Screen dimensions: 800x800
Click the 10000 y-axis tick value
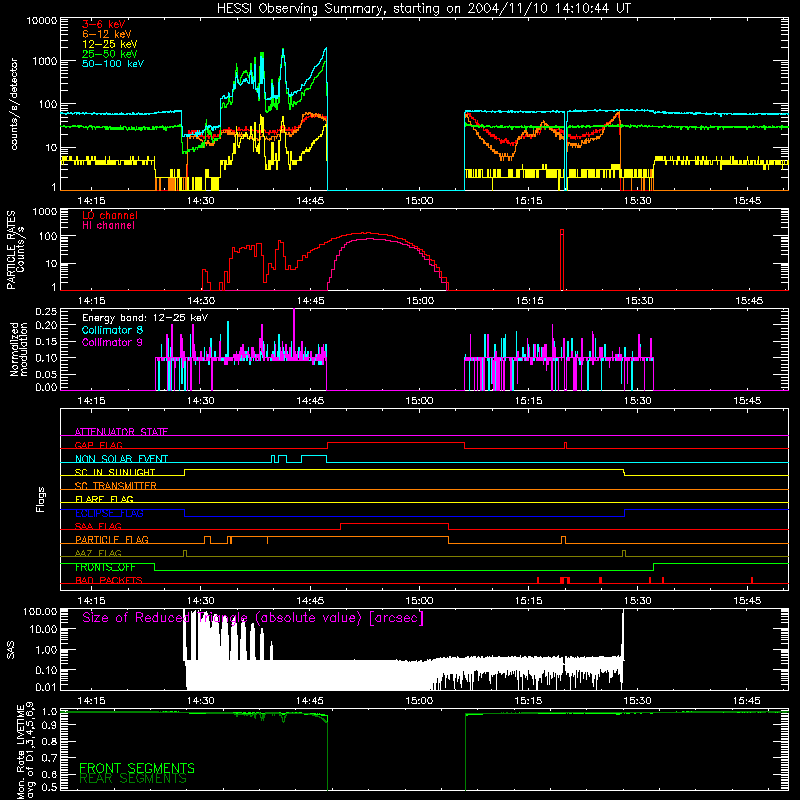click(42, 21)
